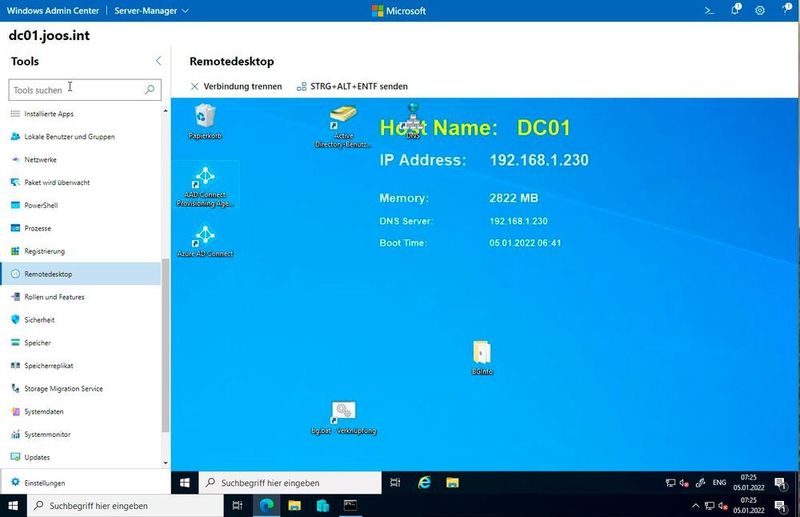Image resolution: width=800 pixels, height=517 pixels.
Task: Click STRG+ALT+ENTF senden button
Action: (x=352, y=86)
